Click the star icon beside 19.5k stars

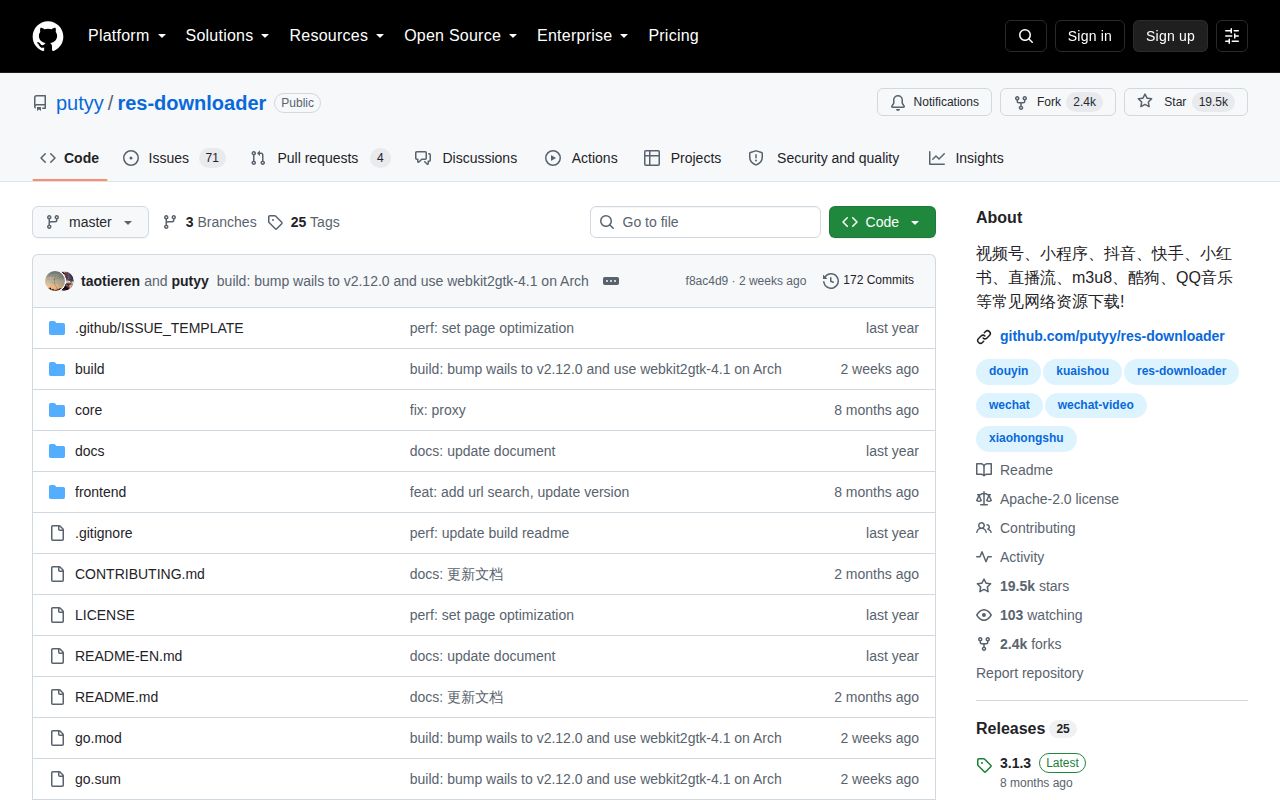pos(984,586)
